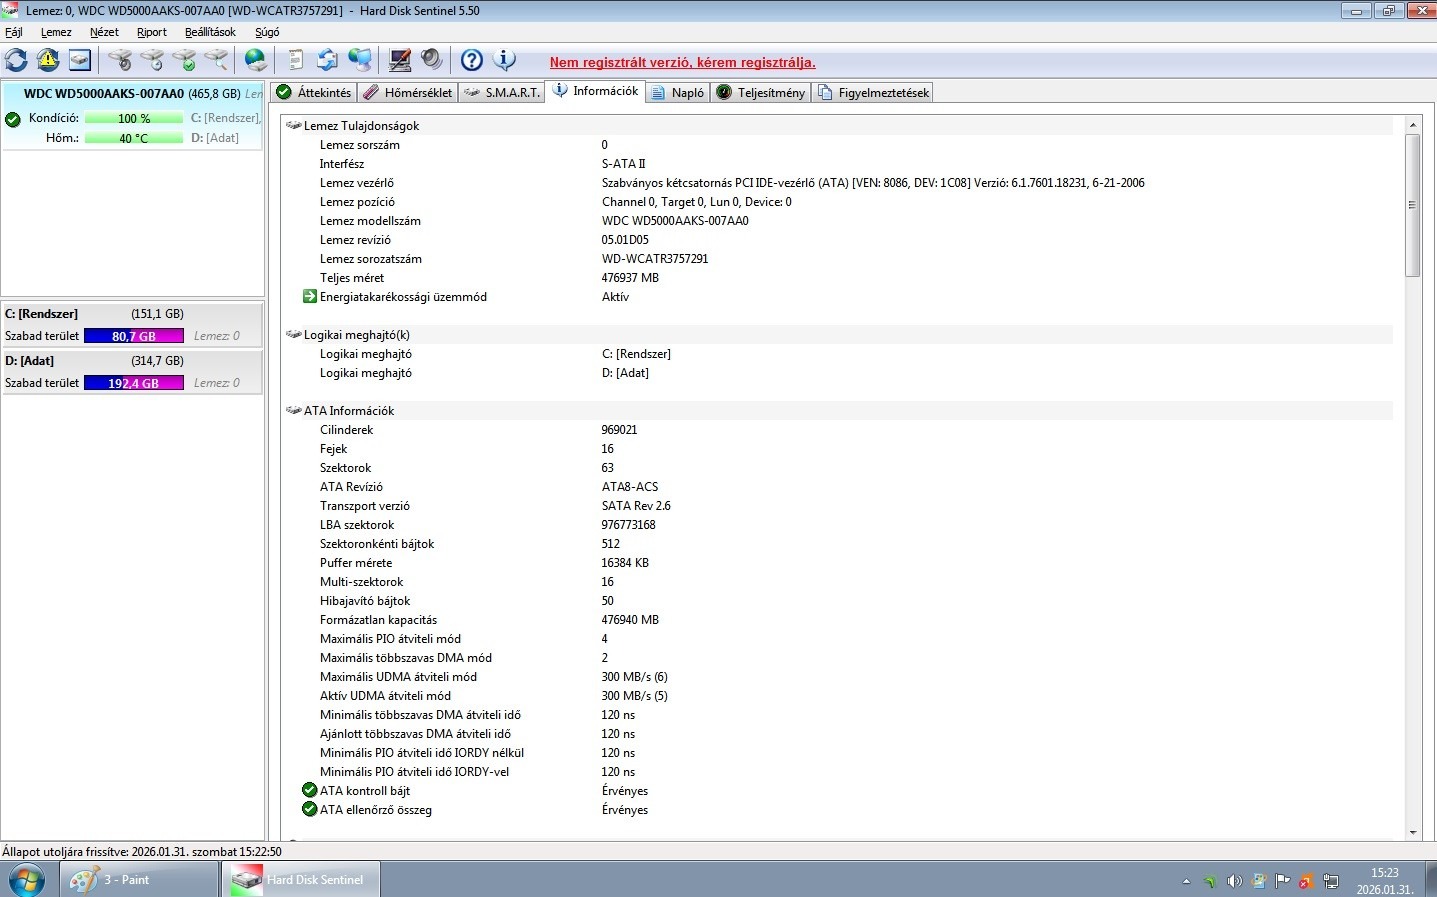
Task: Select the Információk tab
Action: [595, 91]
